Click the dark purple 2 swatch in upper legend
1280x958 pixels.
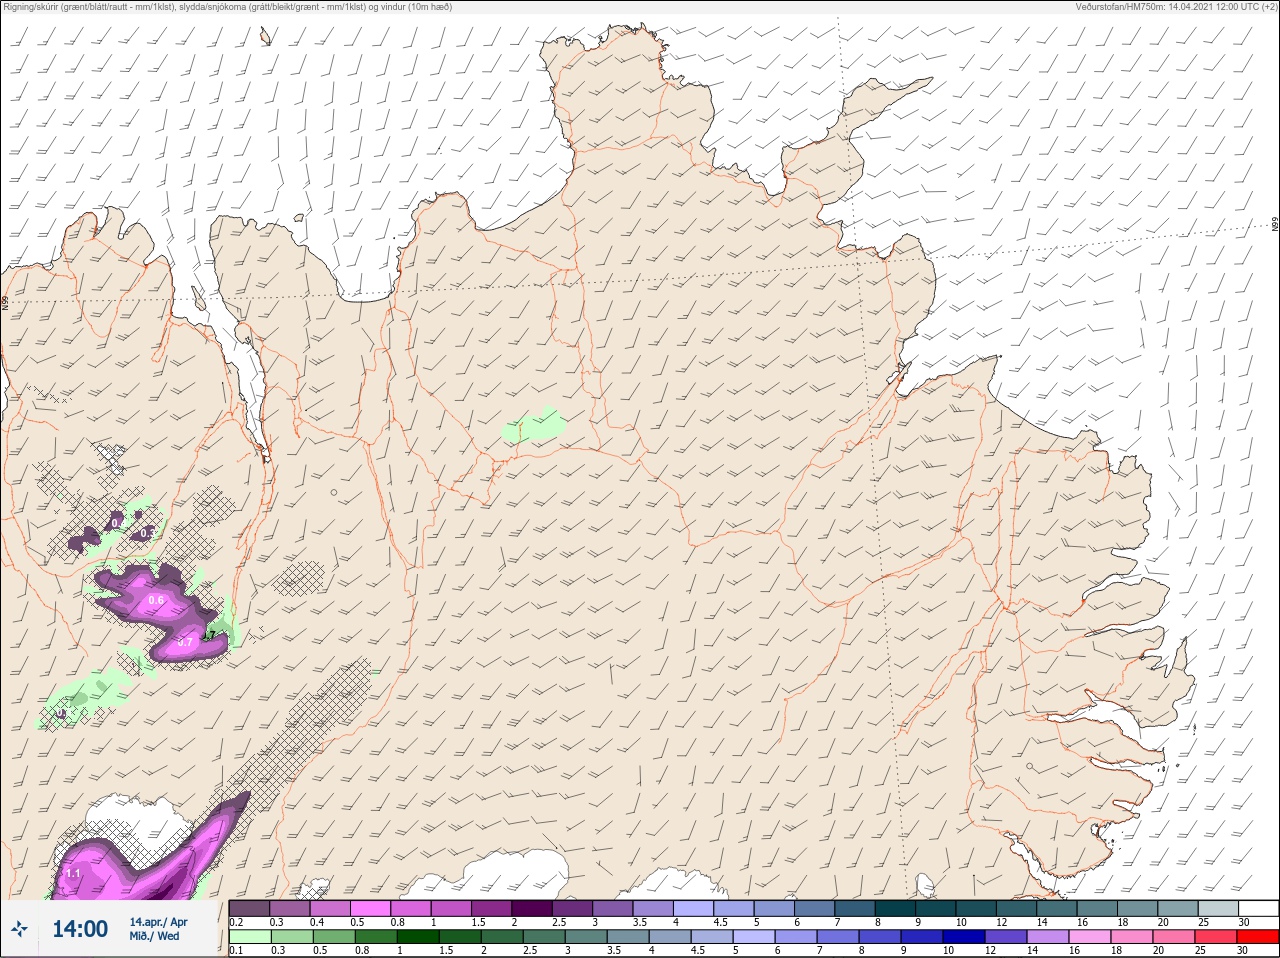[x=531, y=909]
